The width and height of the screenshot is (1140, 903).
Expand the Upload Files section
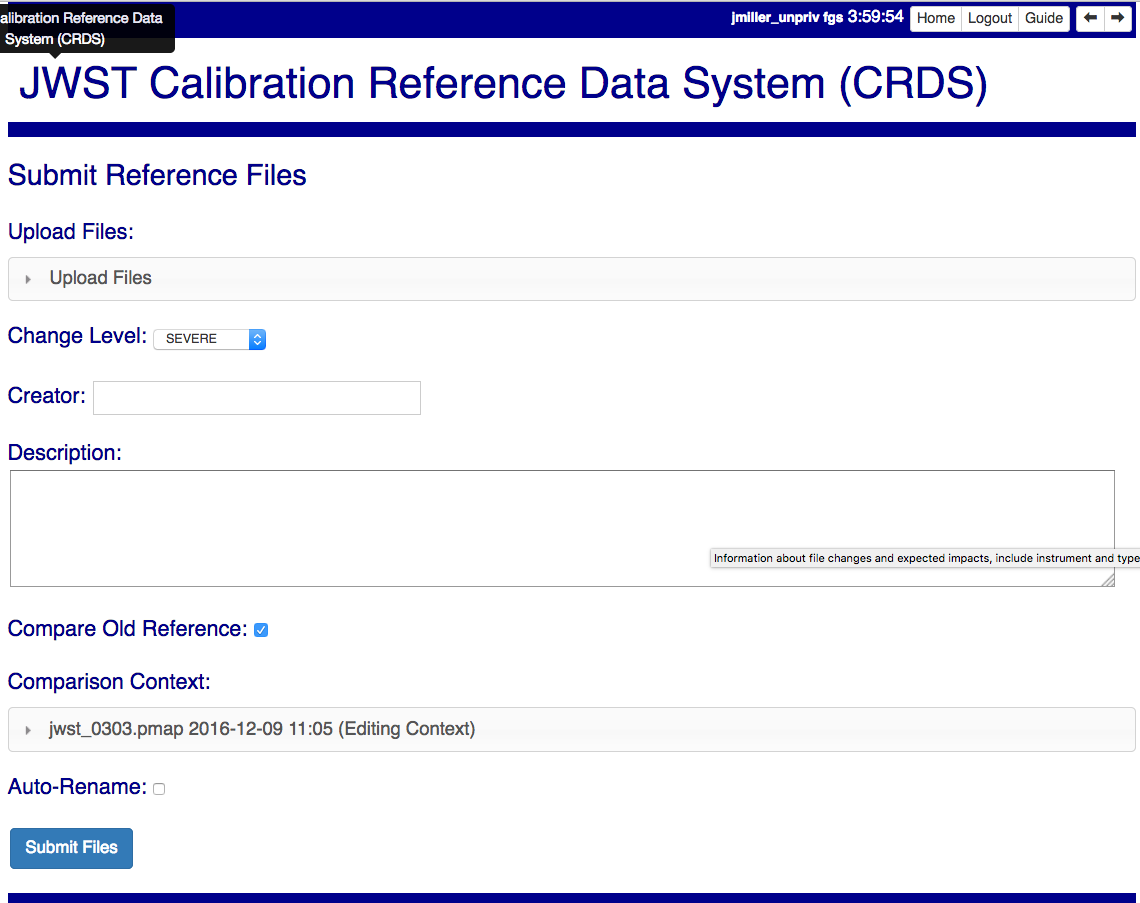[x=571, y=278]
